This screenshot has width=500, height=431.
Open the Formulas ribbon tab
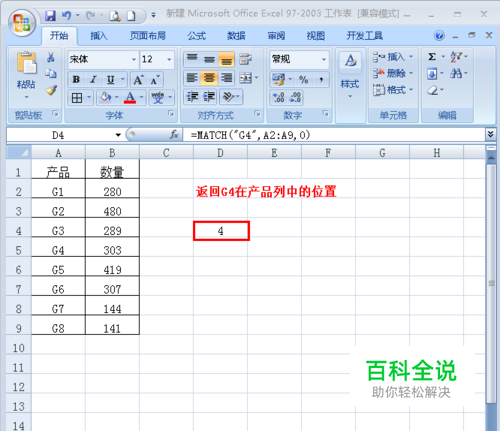[196, 35]
